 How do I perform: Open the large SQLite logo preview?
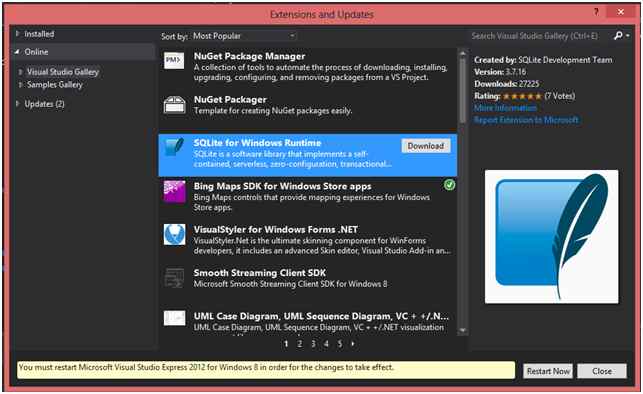[552, 237]
